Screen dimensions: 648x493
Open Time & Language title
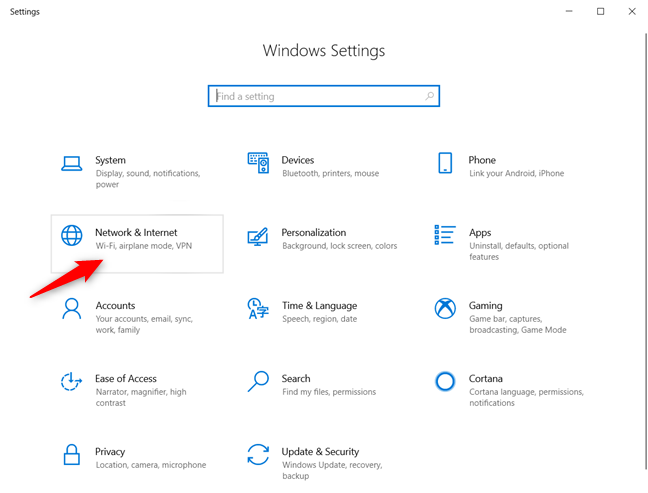click(x=319, y=306)
